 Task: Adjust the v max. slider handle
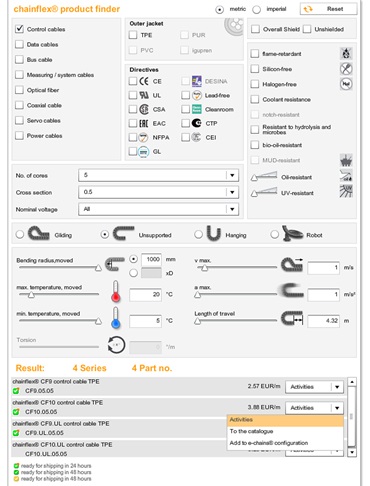(x=204, y=268)
